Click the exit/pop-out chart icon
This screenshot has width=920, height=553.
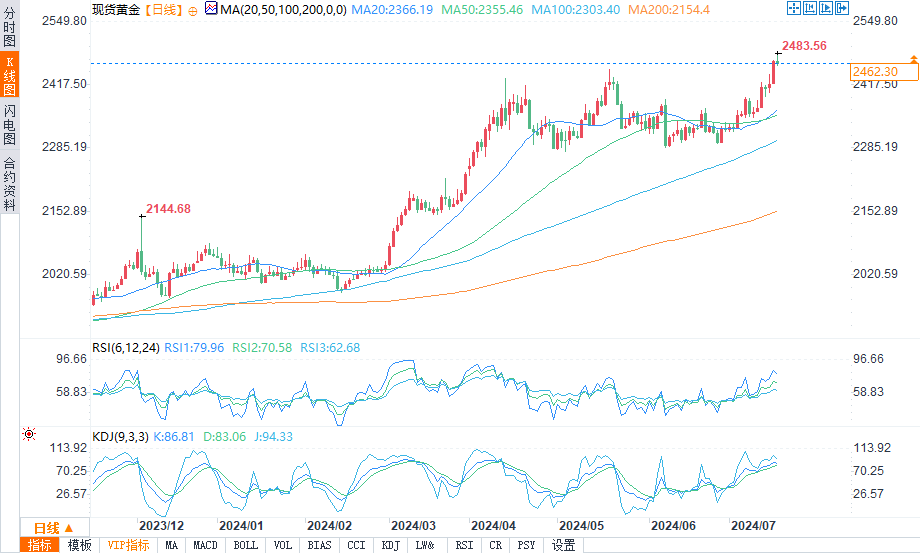pyautogui.click(x=841, y=9)
